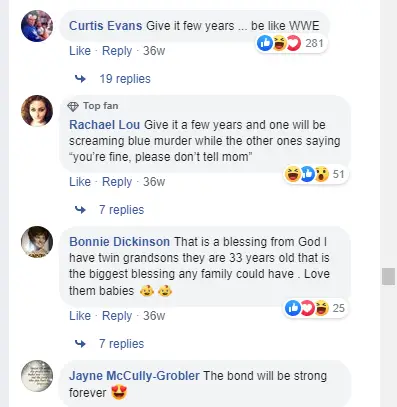Click the vertical scrollbar thumb
Screen dimensions: 397x407
388,276
